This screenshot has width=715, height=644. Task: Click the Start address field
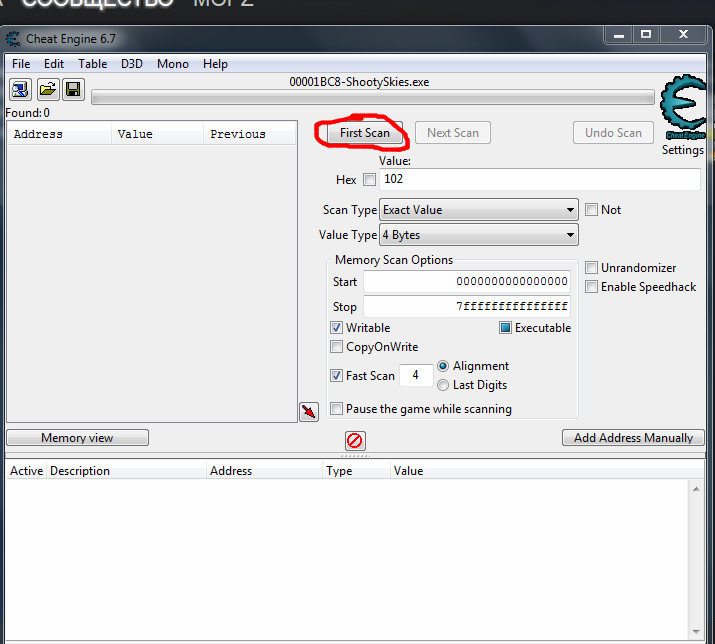coord(467,281)
